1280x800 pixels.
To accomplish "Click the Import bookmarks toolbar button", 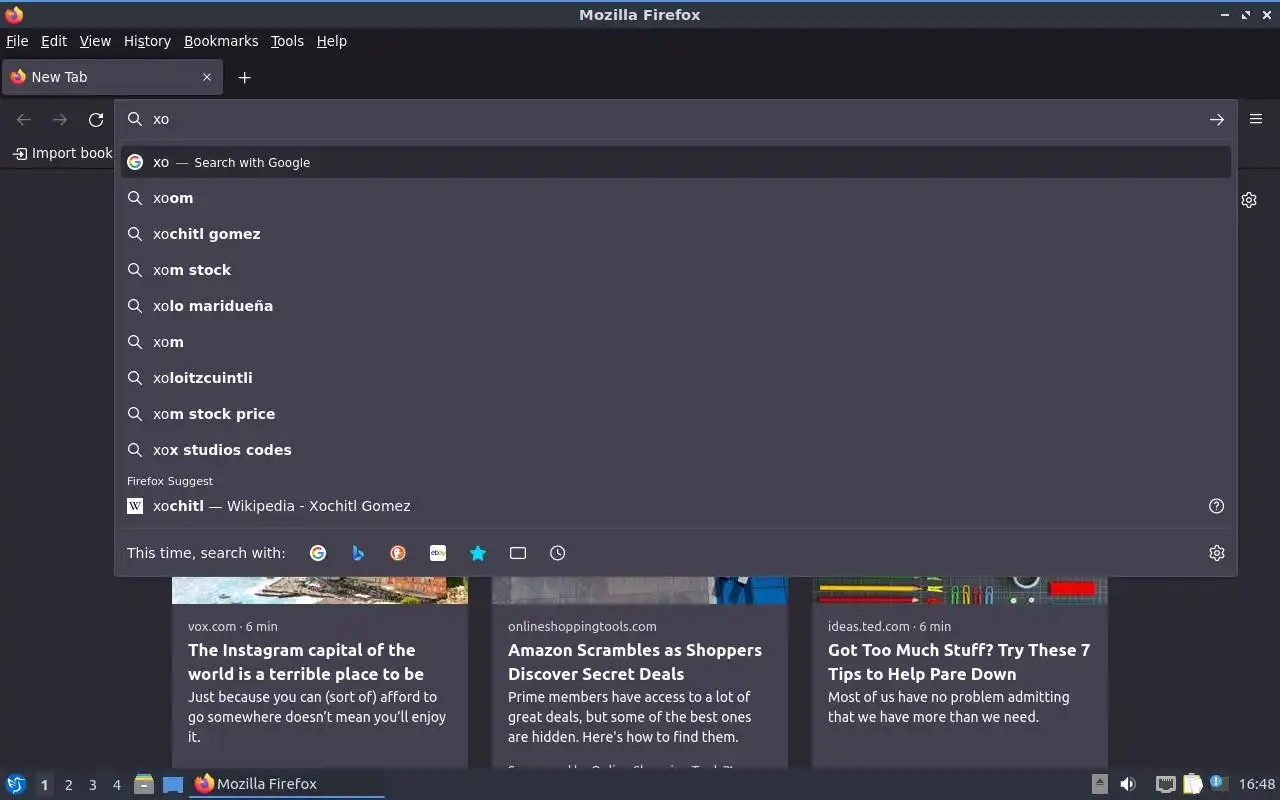I will point(62,153).
